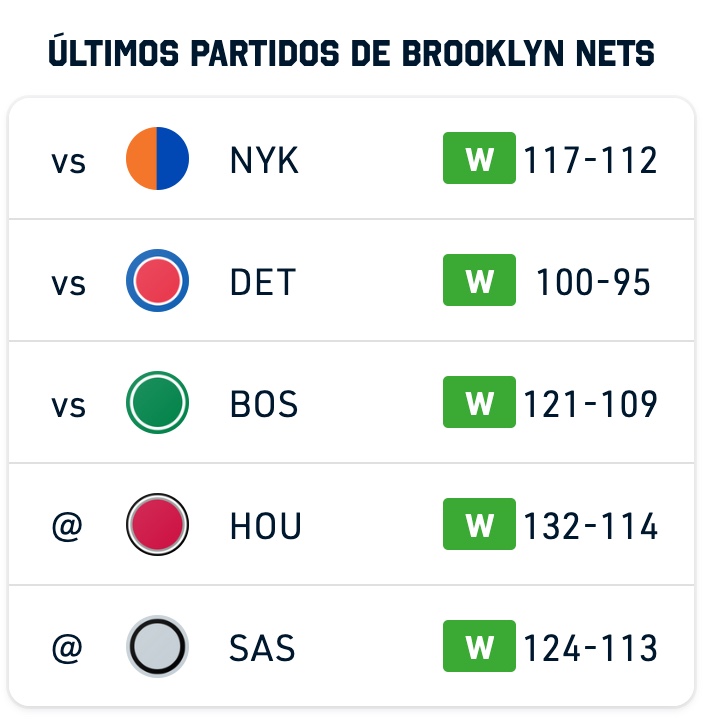706x720 pixels.
Task: Click the green BOS team icon
Action: tap(157, 402)
